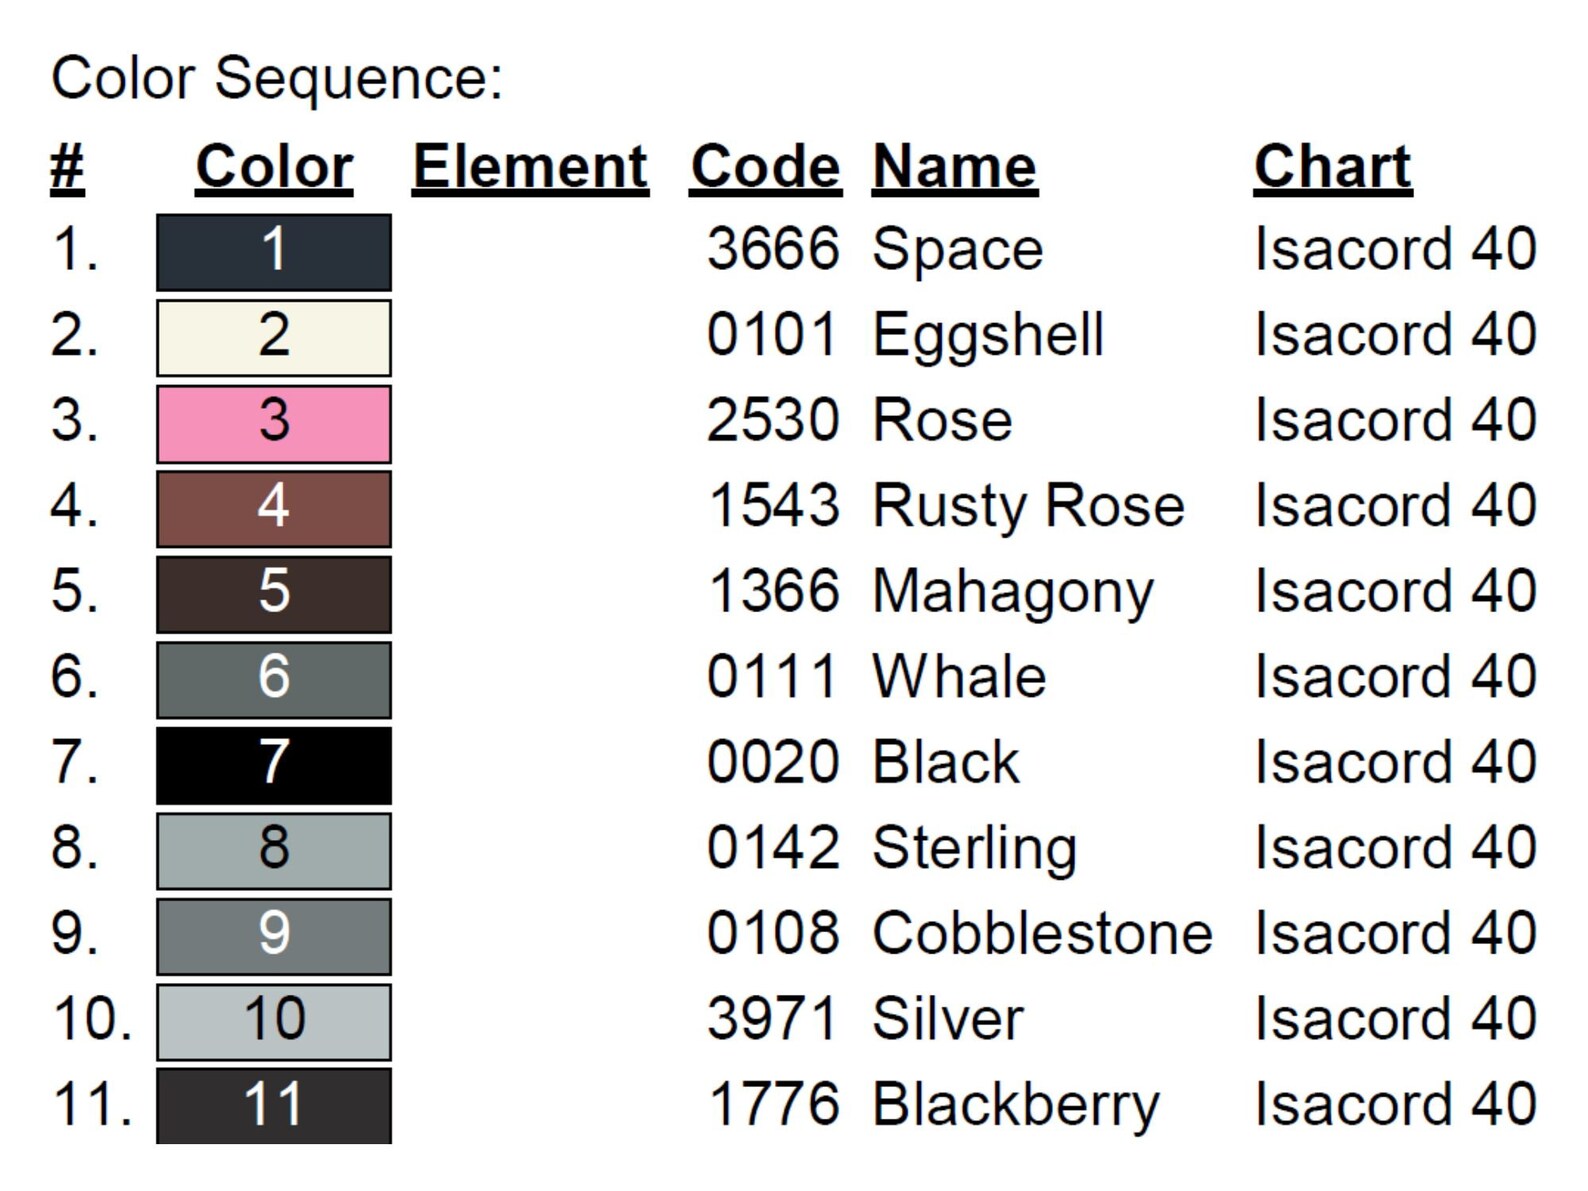Click the Cobblestone swatch 9
This screenshot has width=1588, height=1191.
273,936
